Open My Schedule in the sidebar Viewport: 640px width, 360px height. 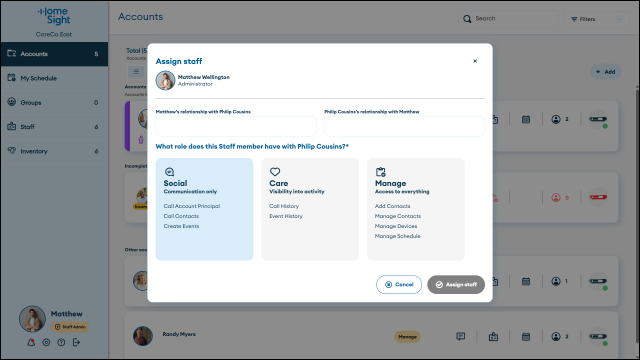tap(54, 78)
